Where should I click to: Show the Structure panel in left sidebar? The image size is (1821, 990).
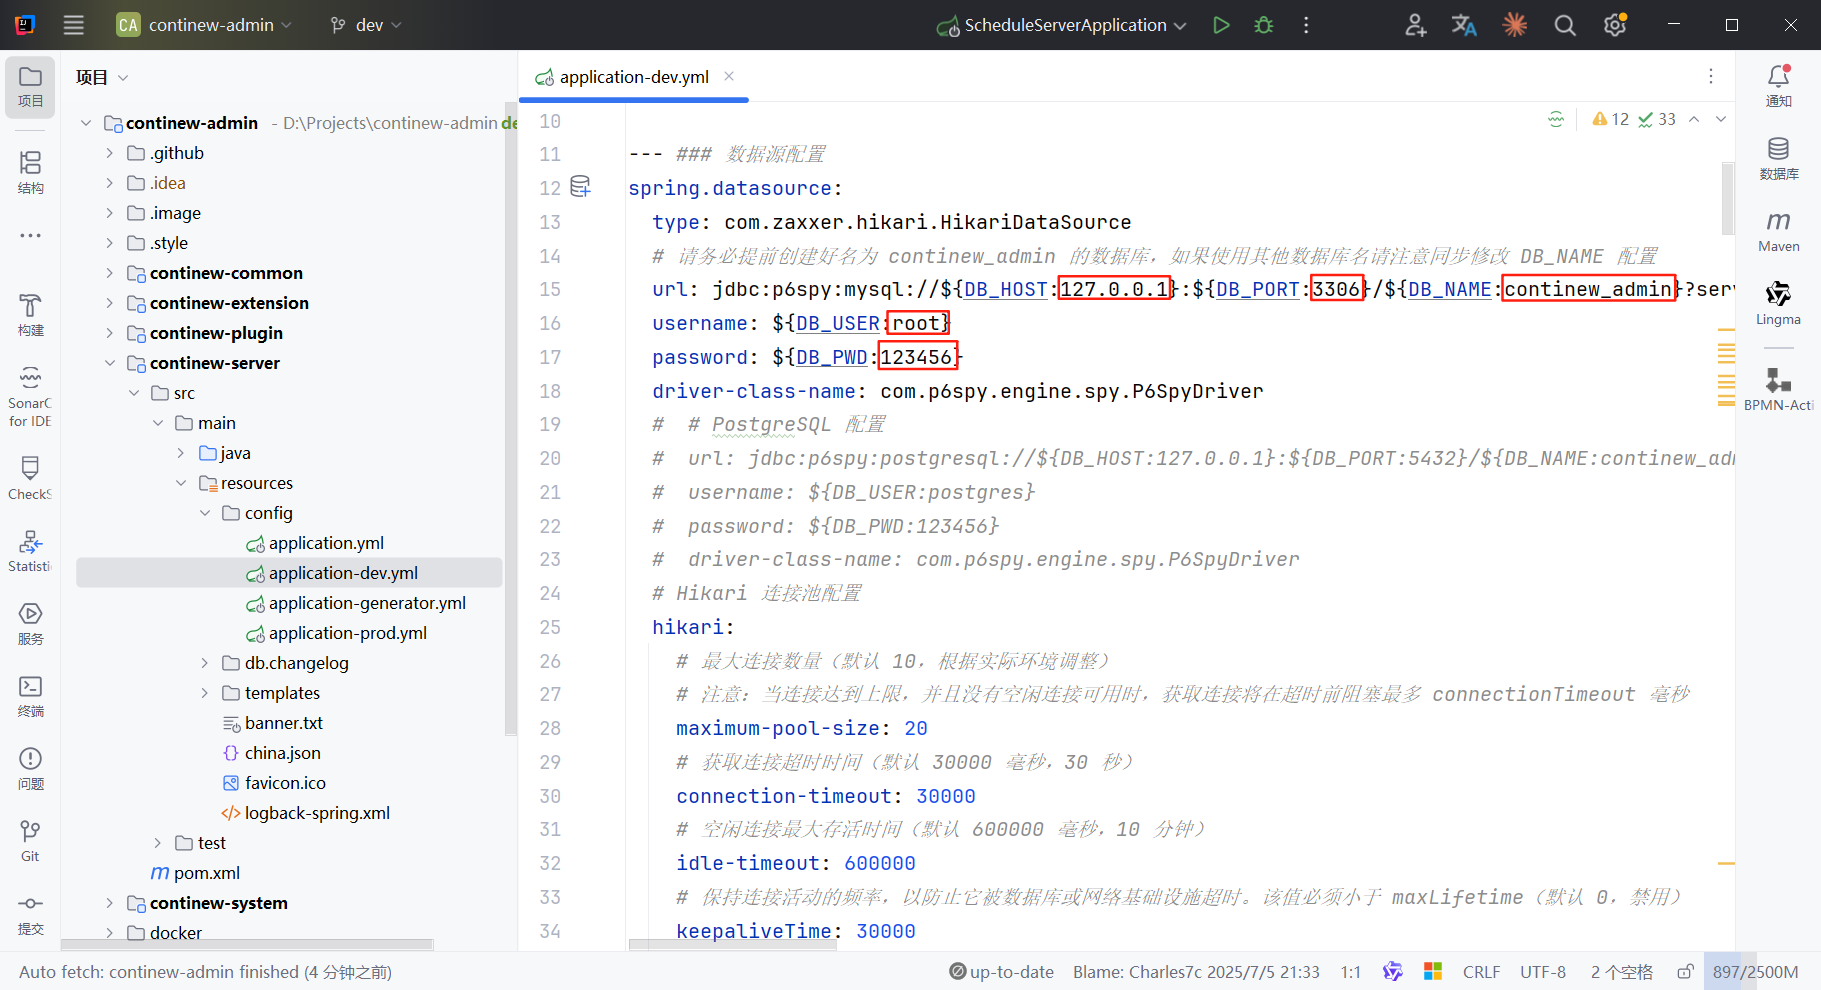[30, 172]
